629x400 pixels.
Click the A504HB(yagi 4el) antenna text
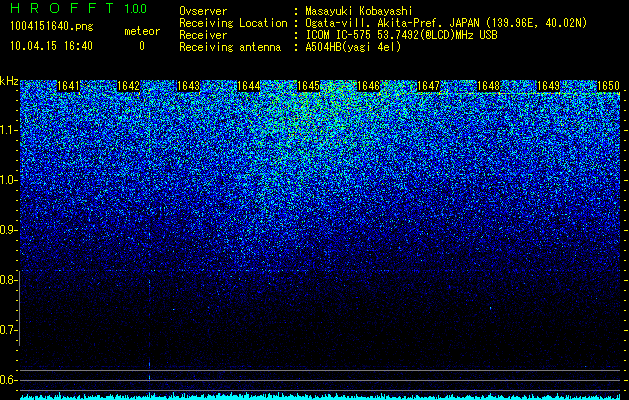tap(353, 47)
